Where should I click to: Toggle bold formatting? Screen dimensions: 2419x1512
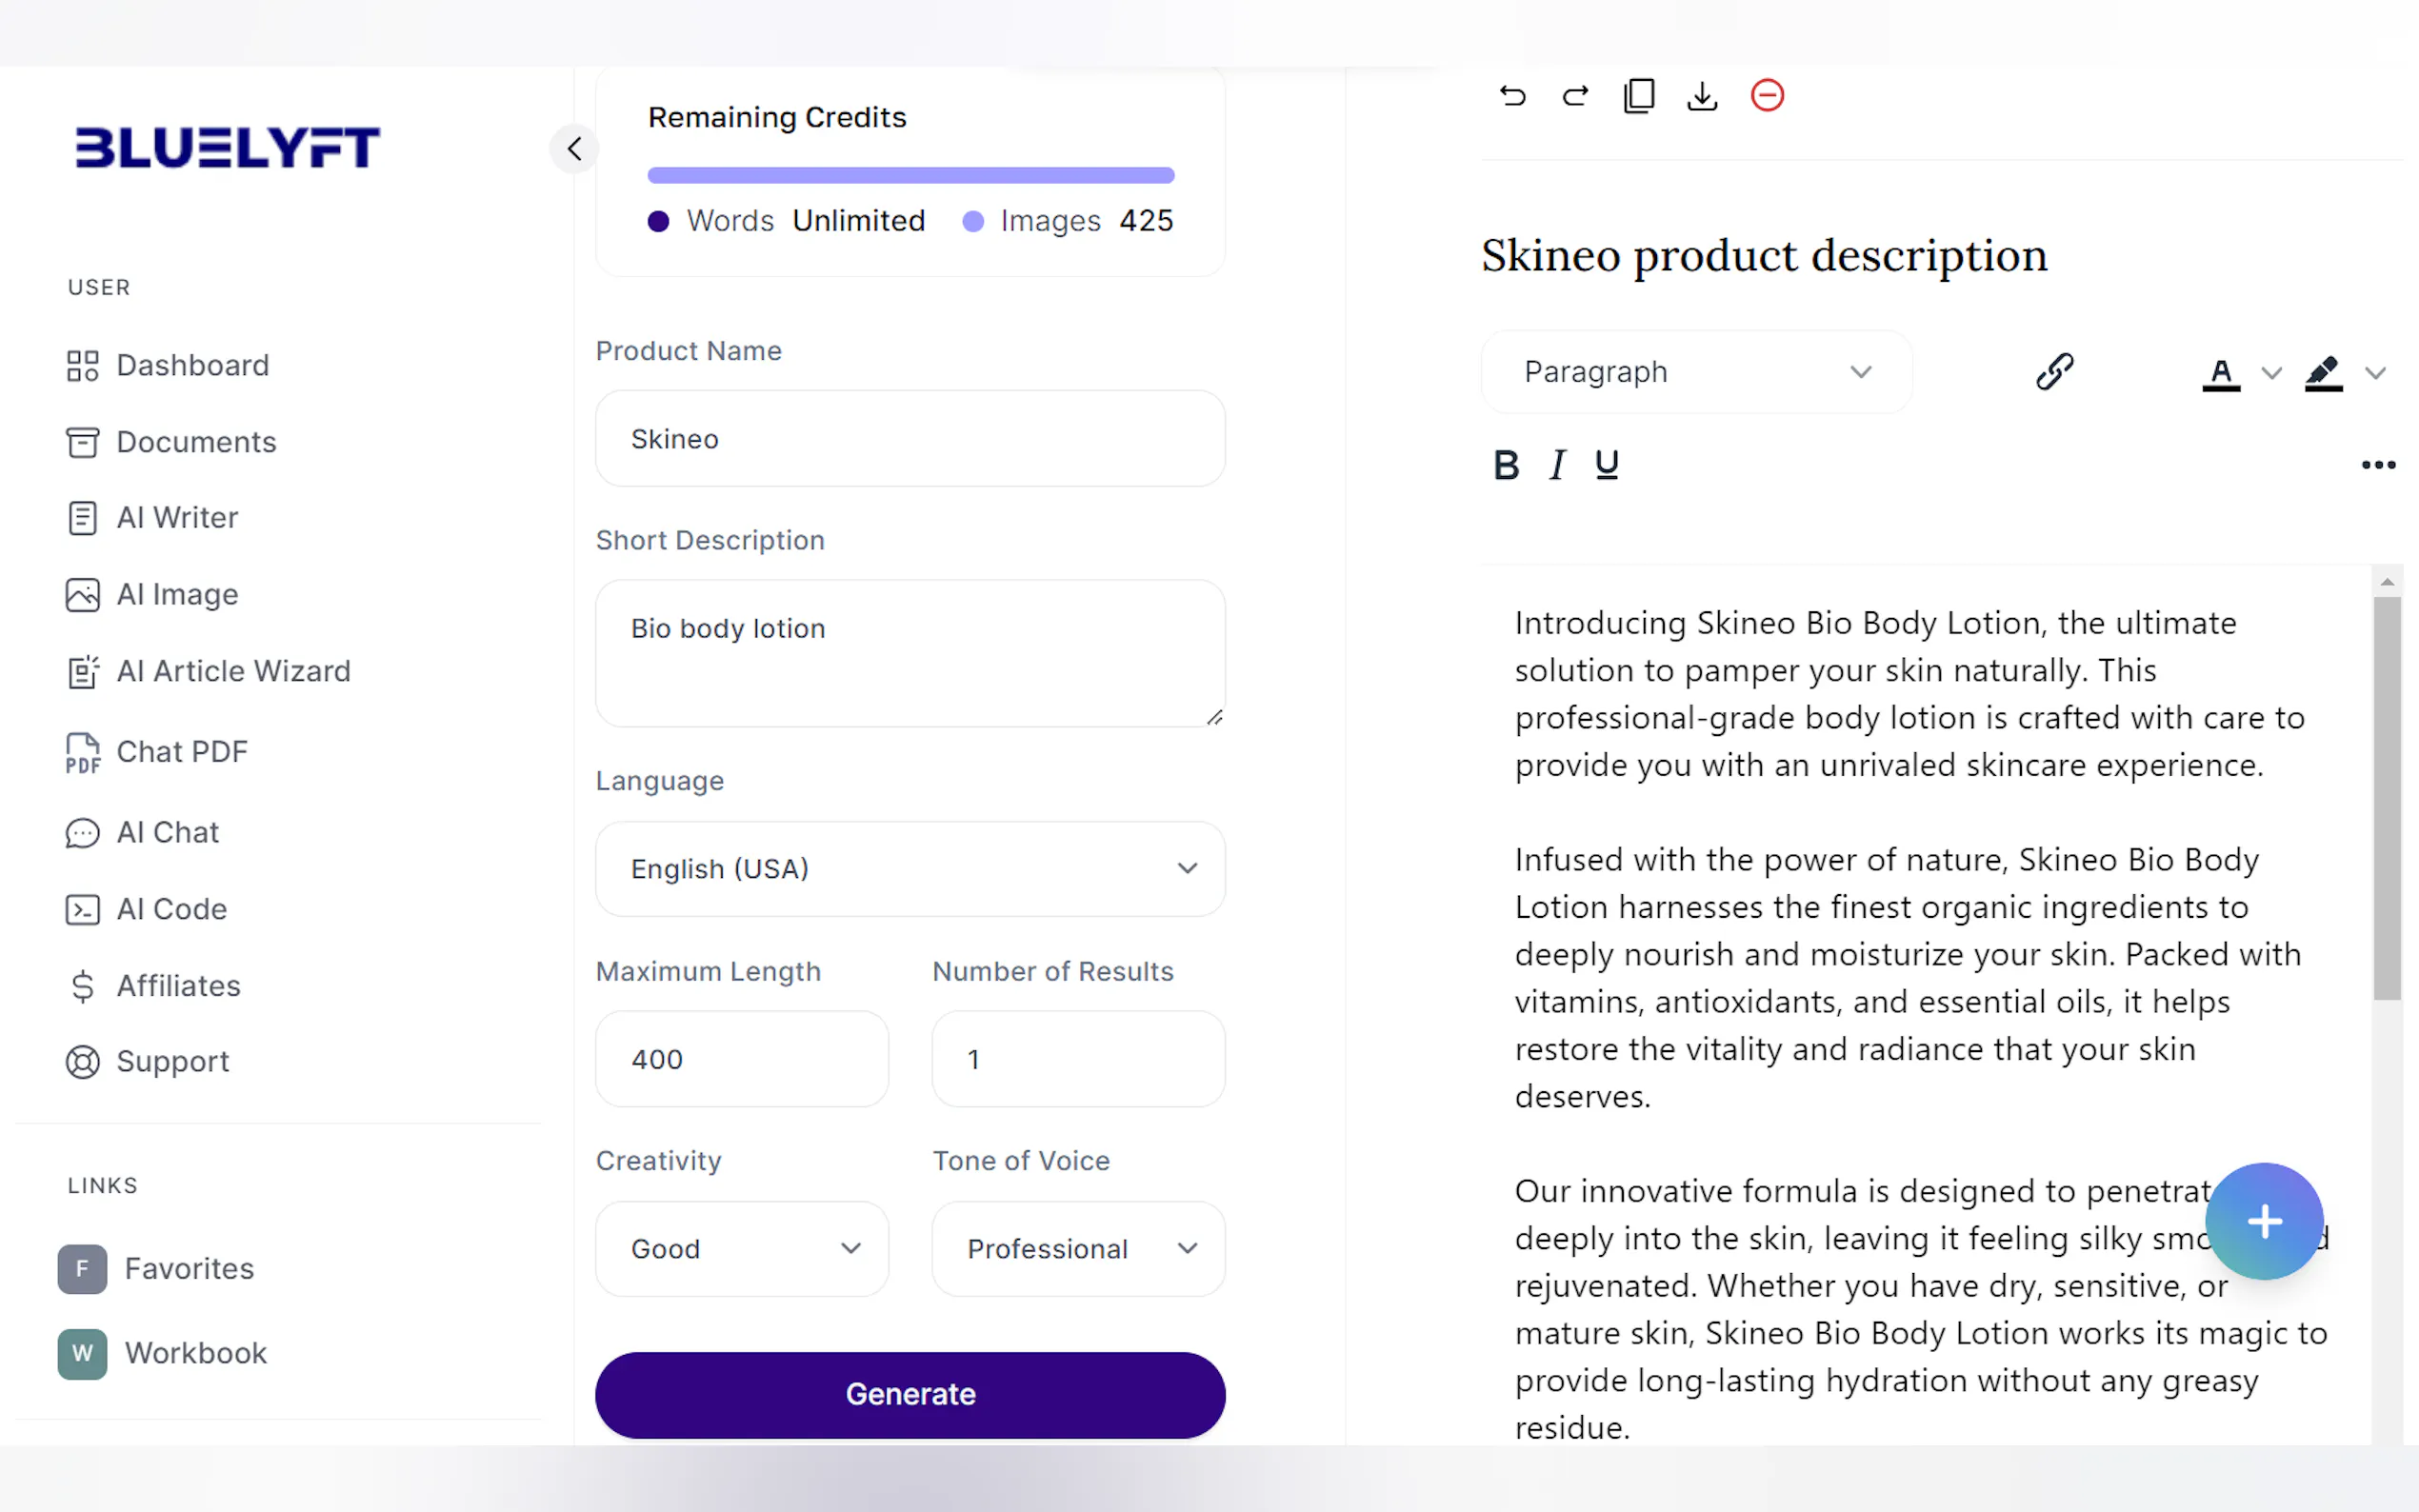pos(1506,465)
